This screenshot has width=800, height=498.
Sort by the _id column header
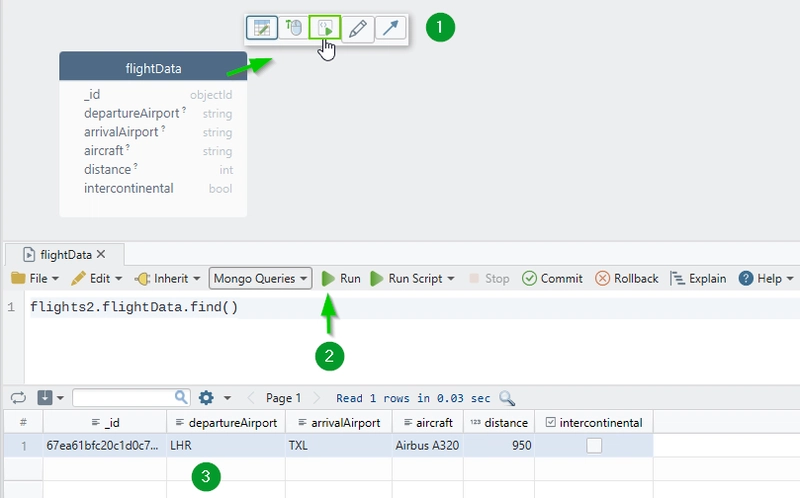105,422
